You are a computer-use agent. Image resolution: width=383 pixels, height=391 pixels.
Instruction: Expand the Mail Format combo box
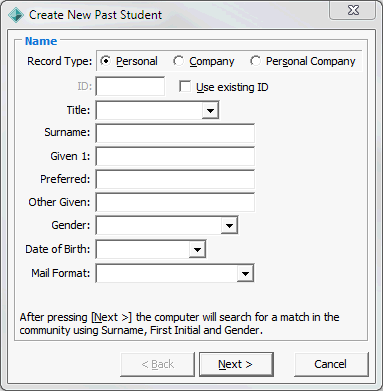click(x=245, y=273)
